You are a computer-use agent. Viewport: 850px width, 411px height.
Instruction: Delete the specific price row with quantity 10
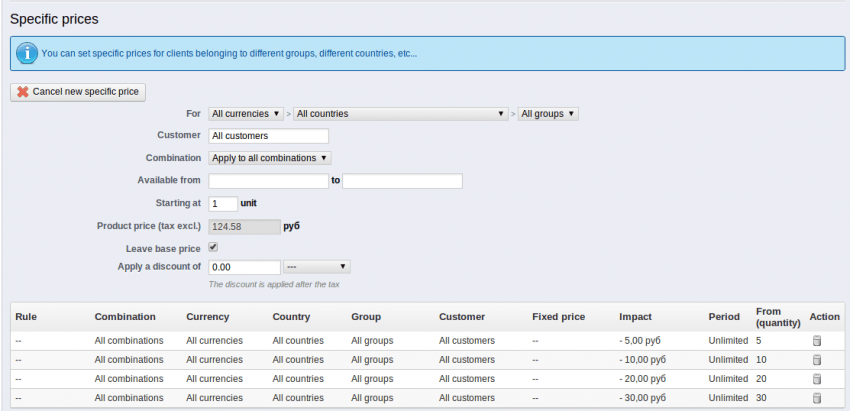pyautogui.click(x=817, y=360)
